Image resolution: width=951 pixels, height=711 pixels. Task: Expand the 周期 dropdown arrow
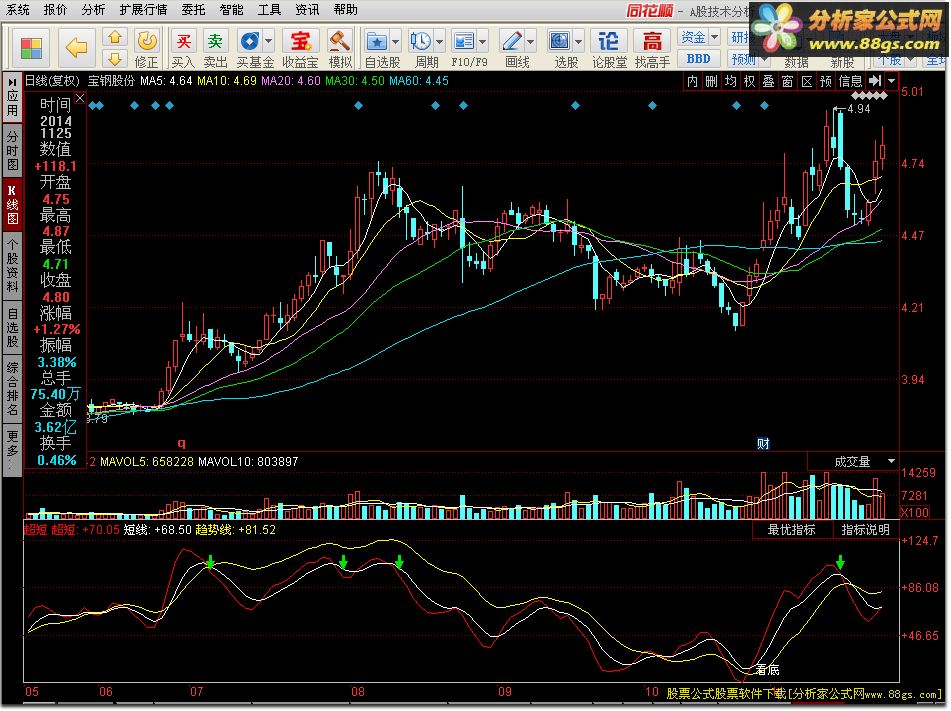click(x=439, y=41)
